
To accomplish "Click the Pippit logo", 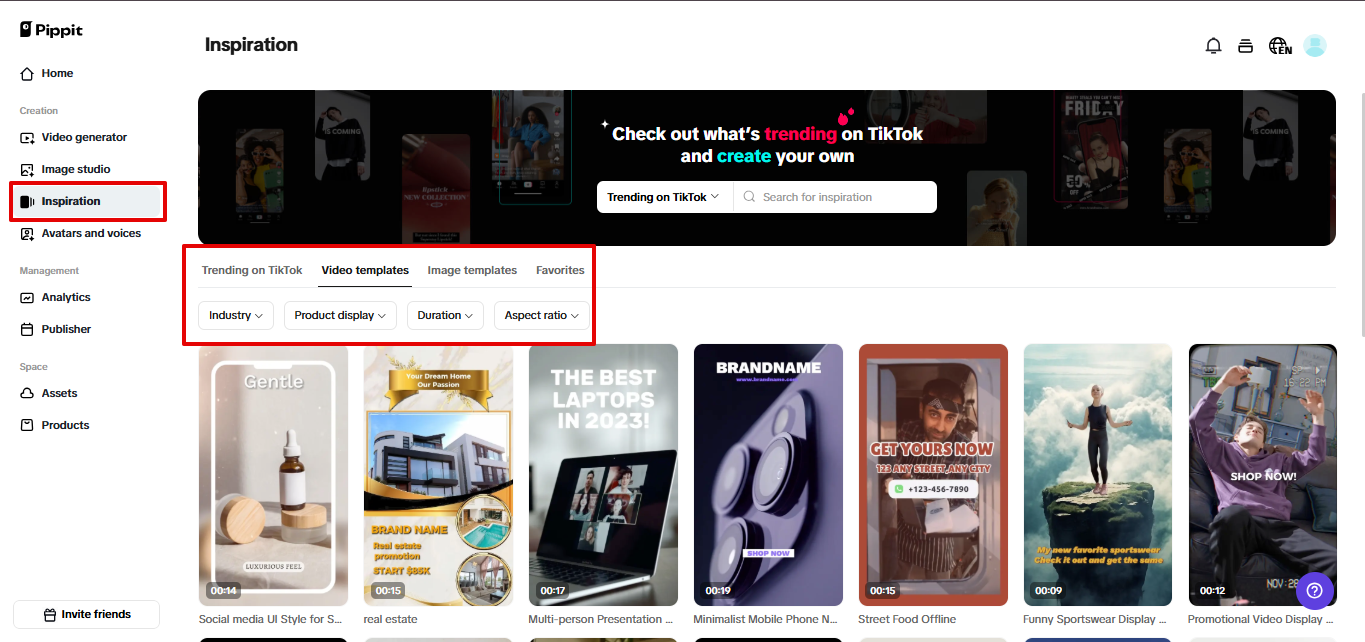I will pos(51,30).
